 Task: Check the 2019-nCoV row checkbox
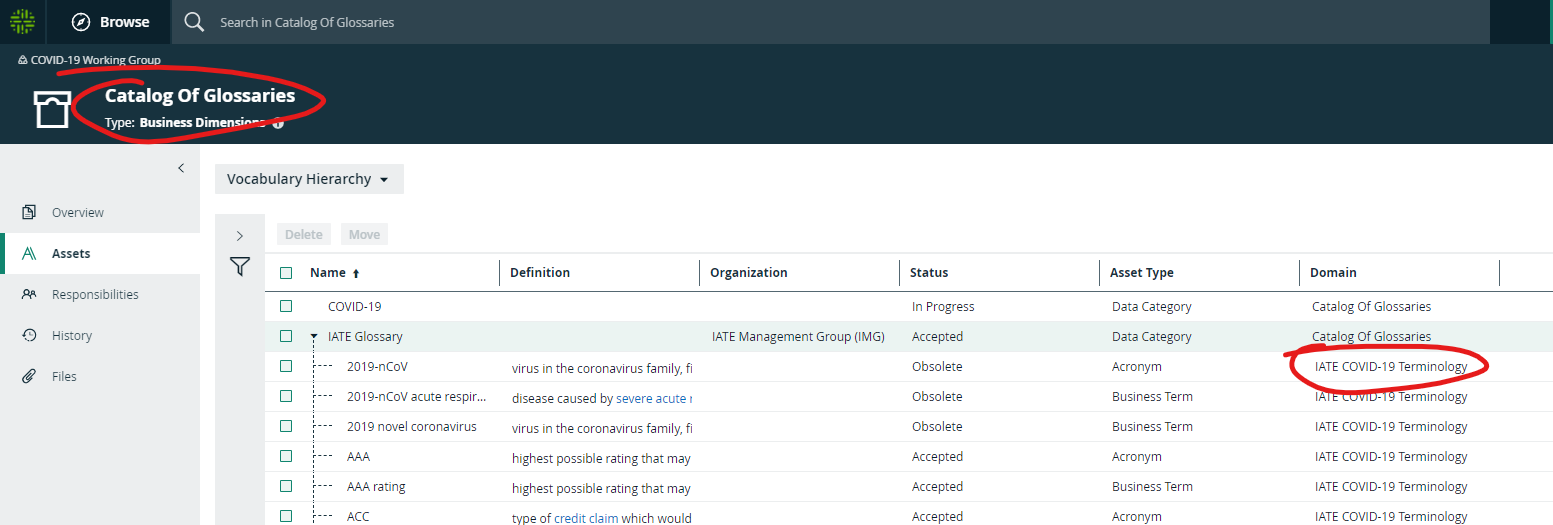286,366
